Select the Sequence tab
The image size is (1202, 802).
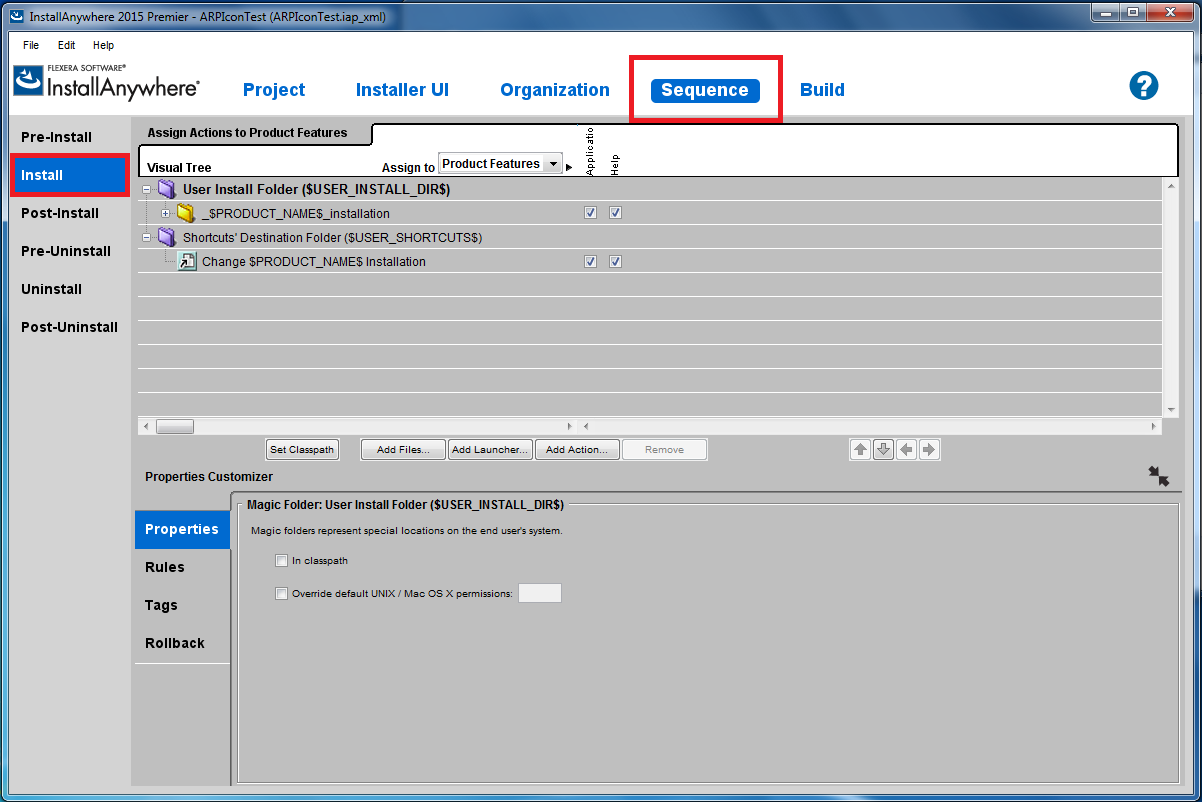coord(705,90)
